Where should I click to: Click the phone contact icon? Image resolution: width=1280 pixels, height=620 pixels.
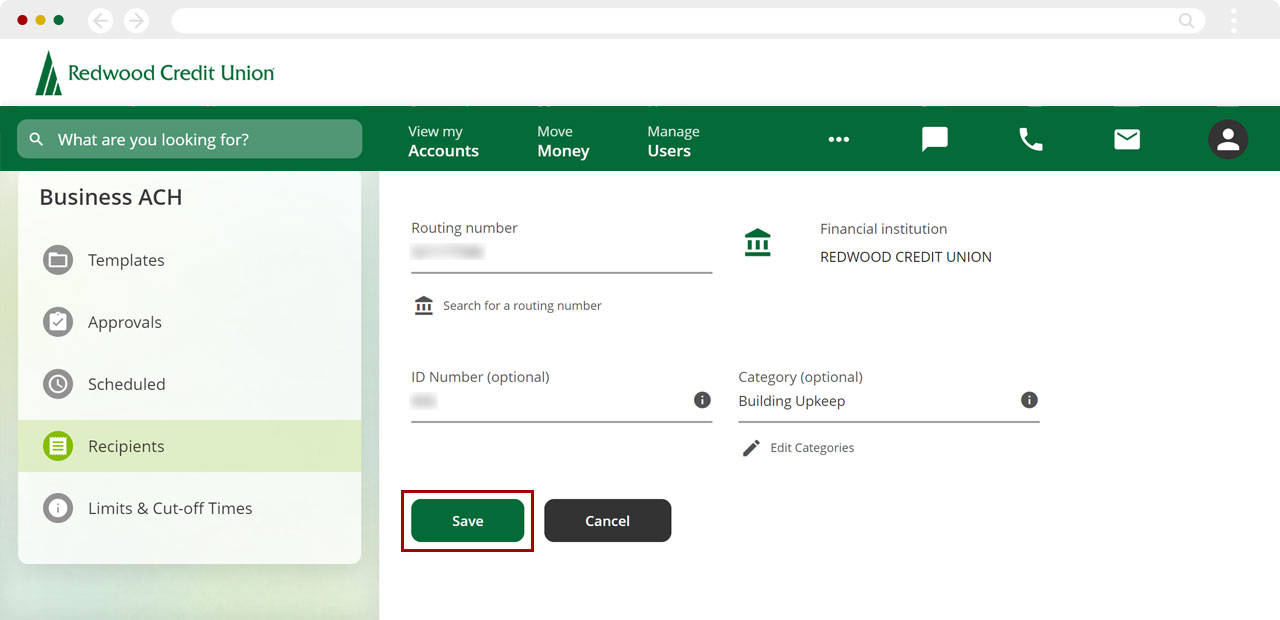(1031, 140)
